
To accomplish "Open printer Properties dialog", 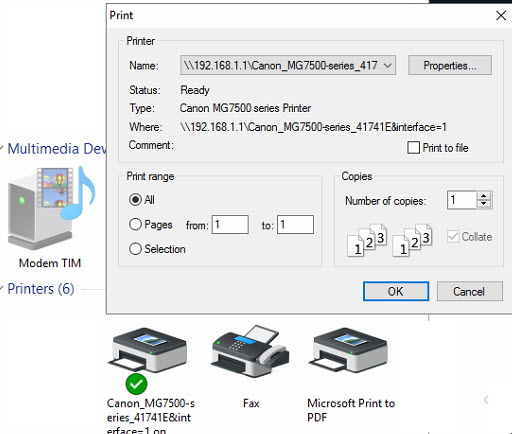I will coord(450,65).
